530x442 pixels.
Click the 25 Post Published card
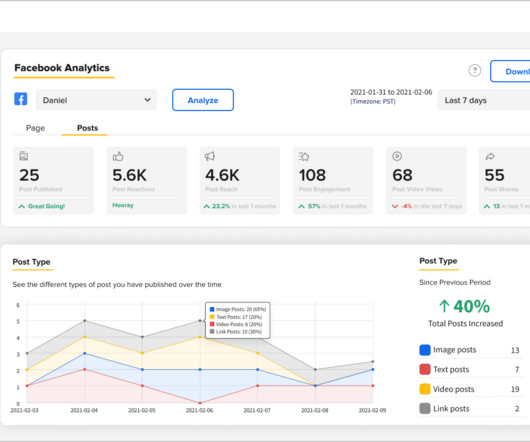point(53,180)
